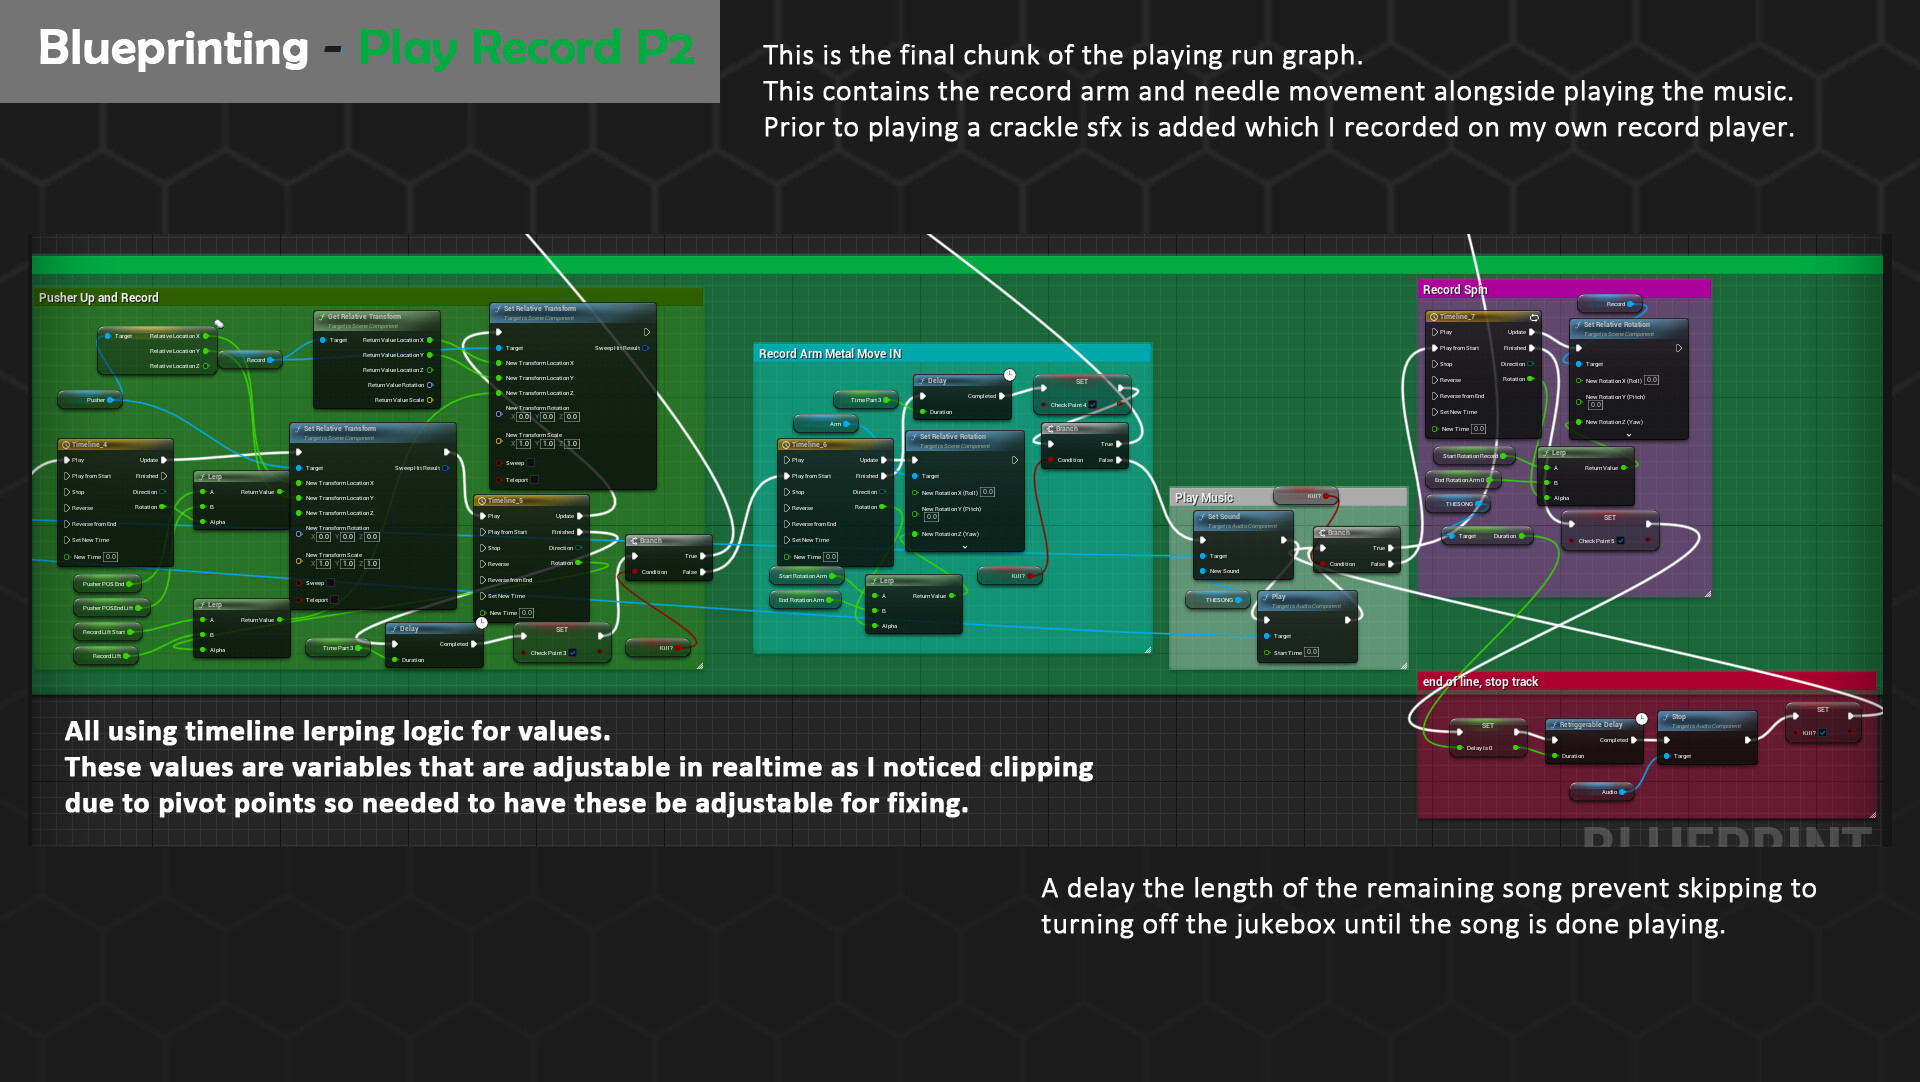Click the stopwatch badge on the Delay node
Viewport: 1920px width, 1082px height.
coord(1010,374)
